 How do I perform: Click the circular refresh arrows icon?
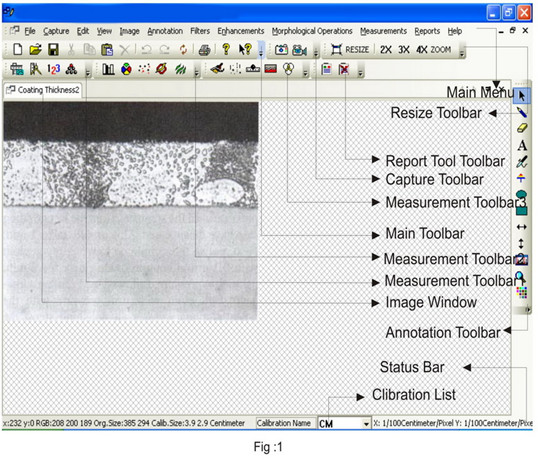click(184, 50)
